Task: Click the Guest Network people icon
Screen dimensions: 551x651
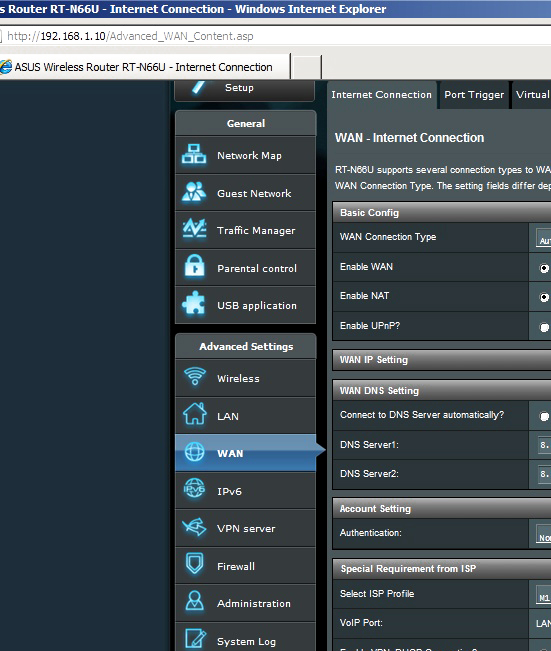Action: click(194, 192)
